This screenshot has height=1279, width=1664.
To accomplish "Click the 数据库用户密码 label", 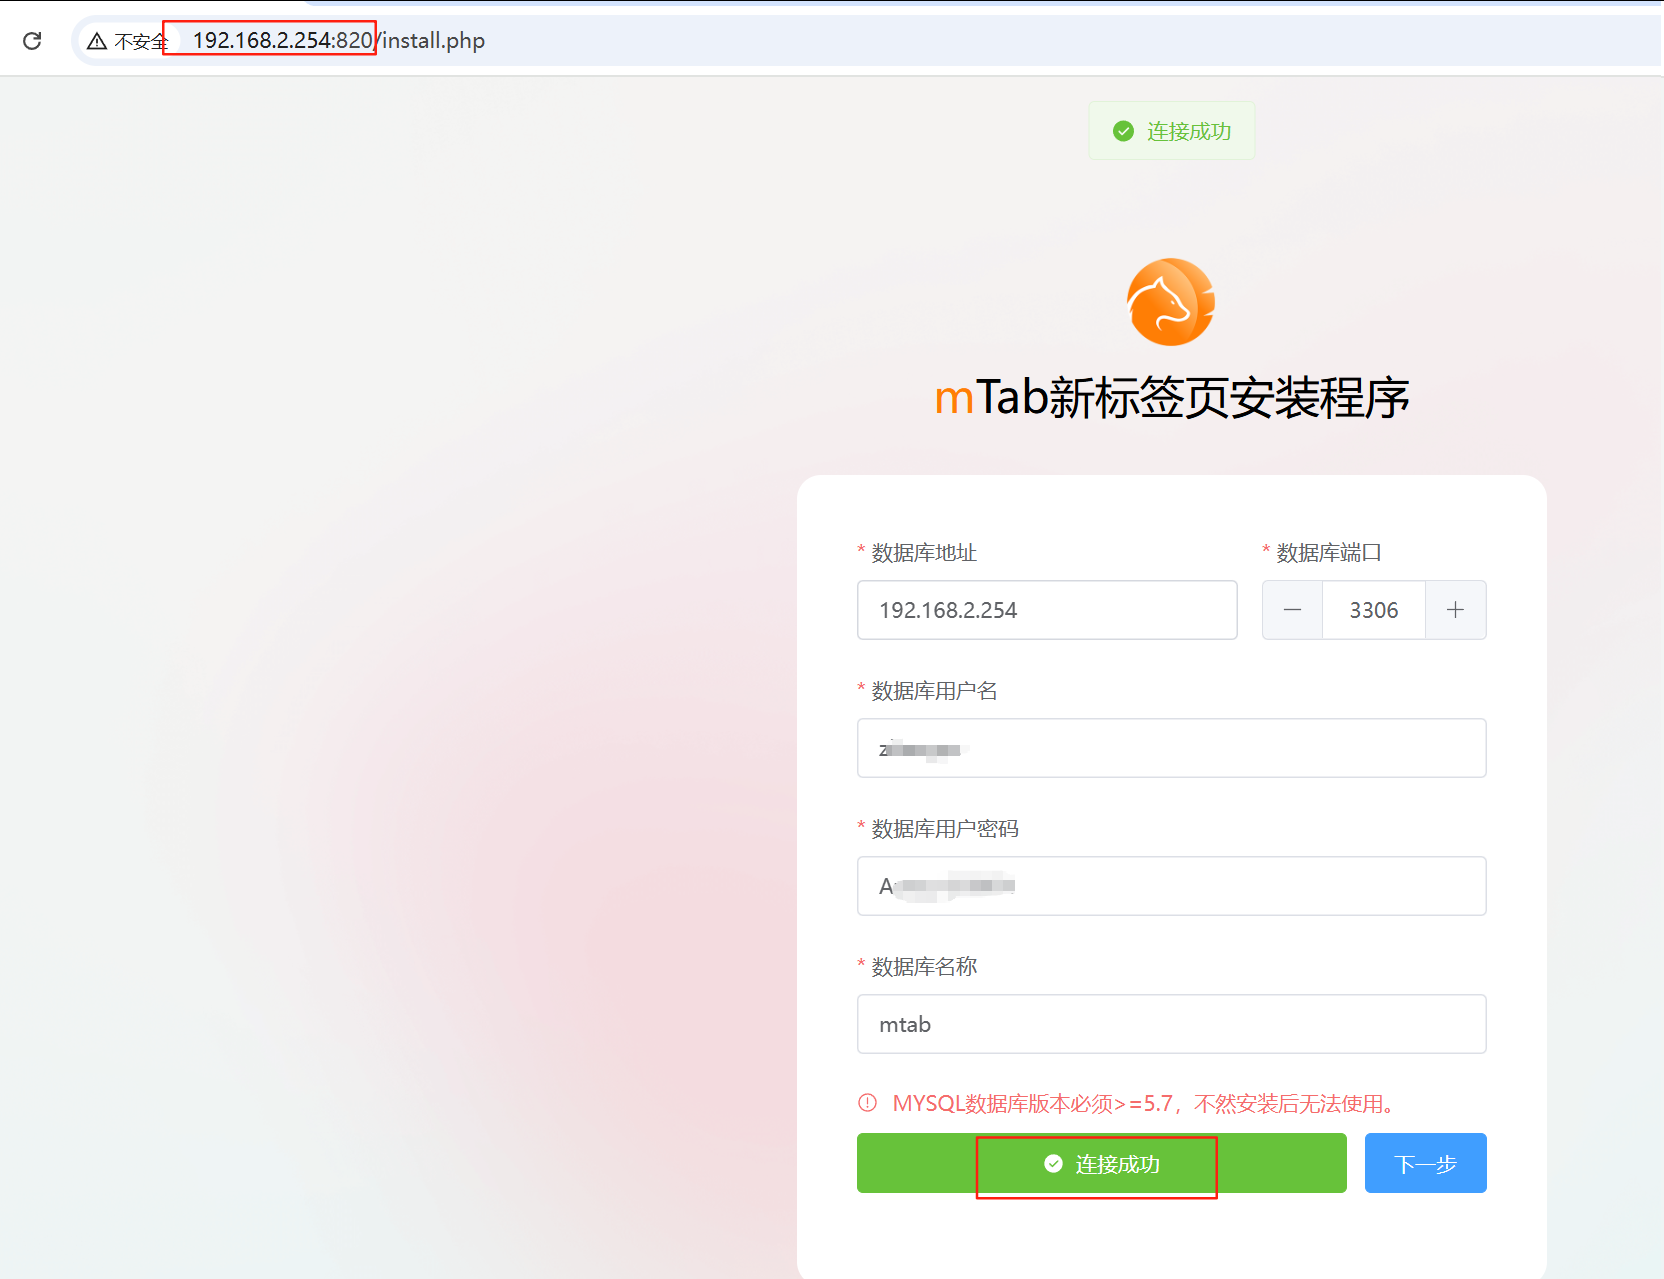I will point(945,829).
